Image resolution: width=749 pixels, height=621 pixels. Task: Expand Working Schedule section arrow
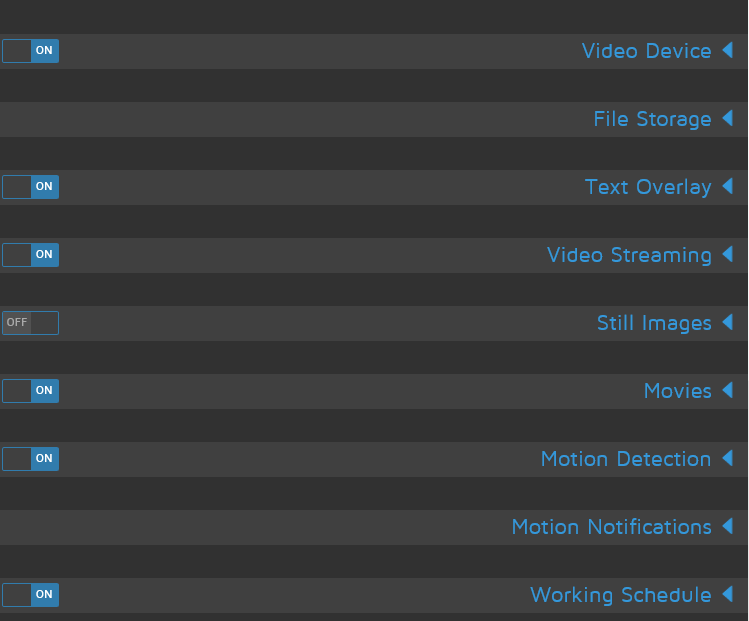[728, 594]
